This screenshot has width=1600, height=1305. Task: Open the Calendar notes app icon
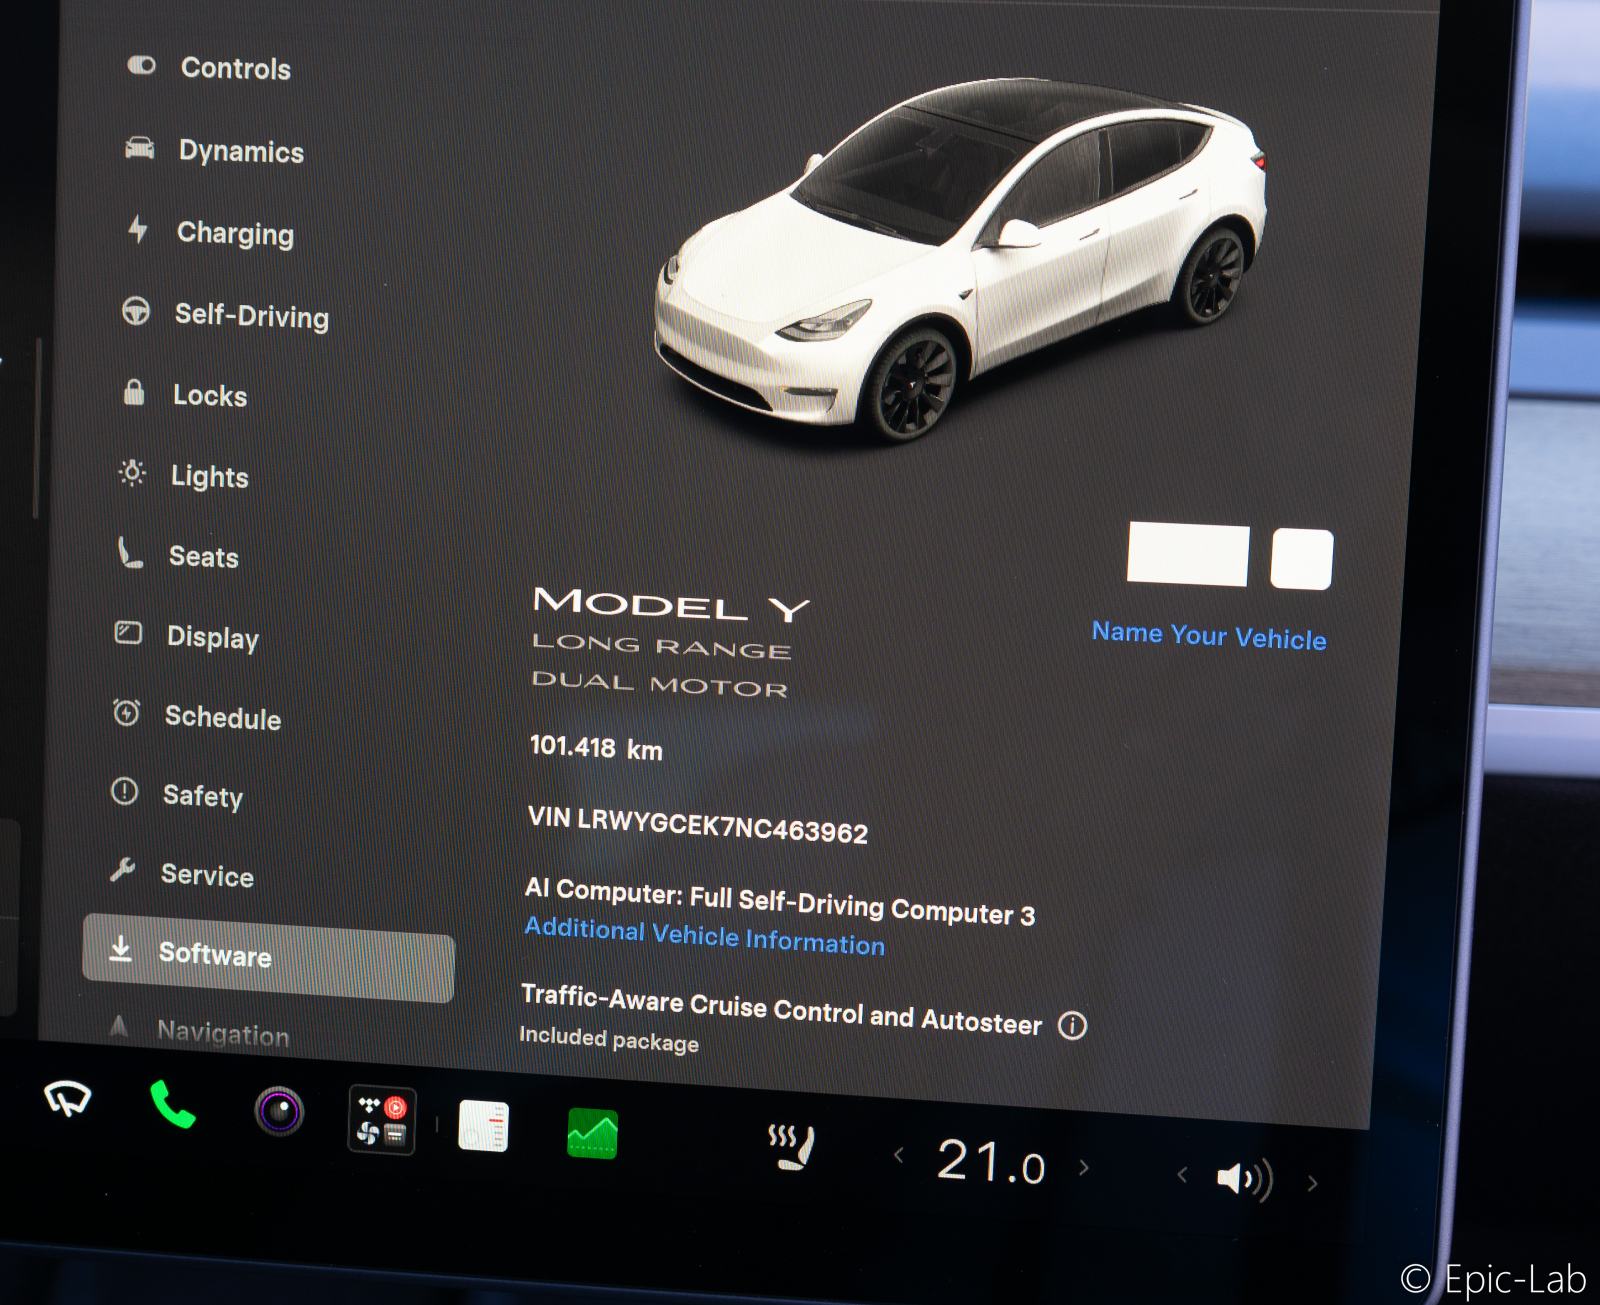483,1127
